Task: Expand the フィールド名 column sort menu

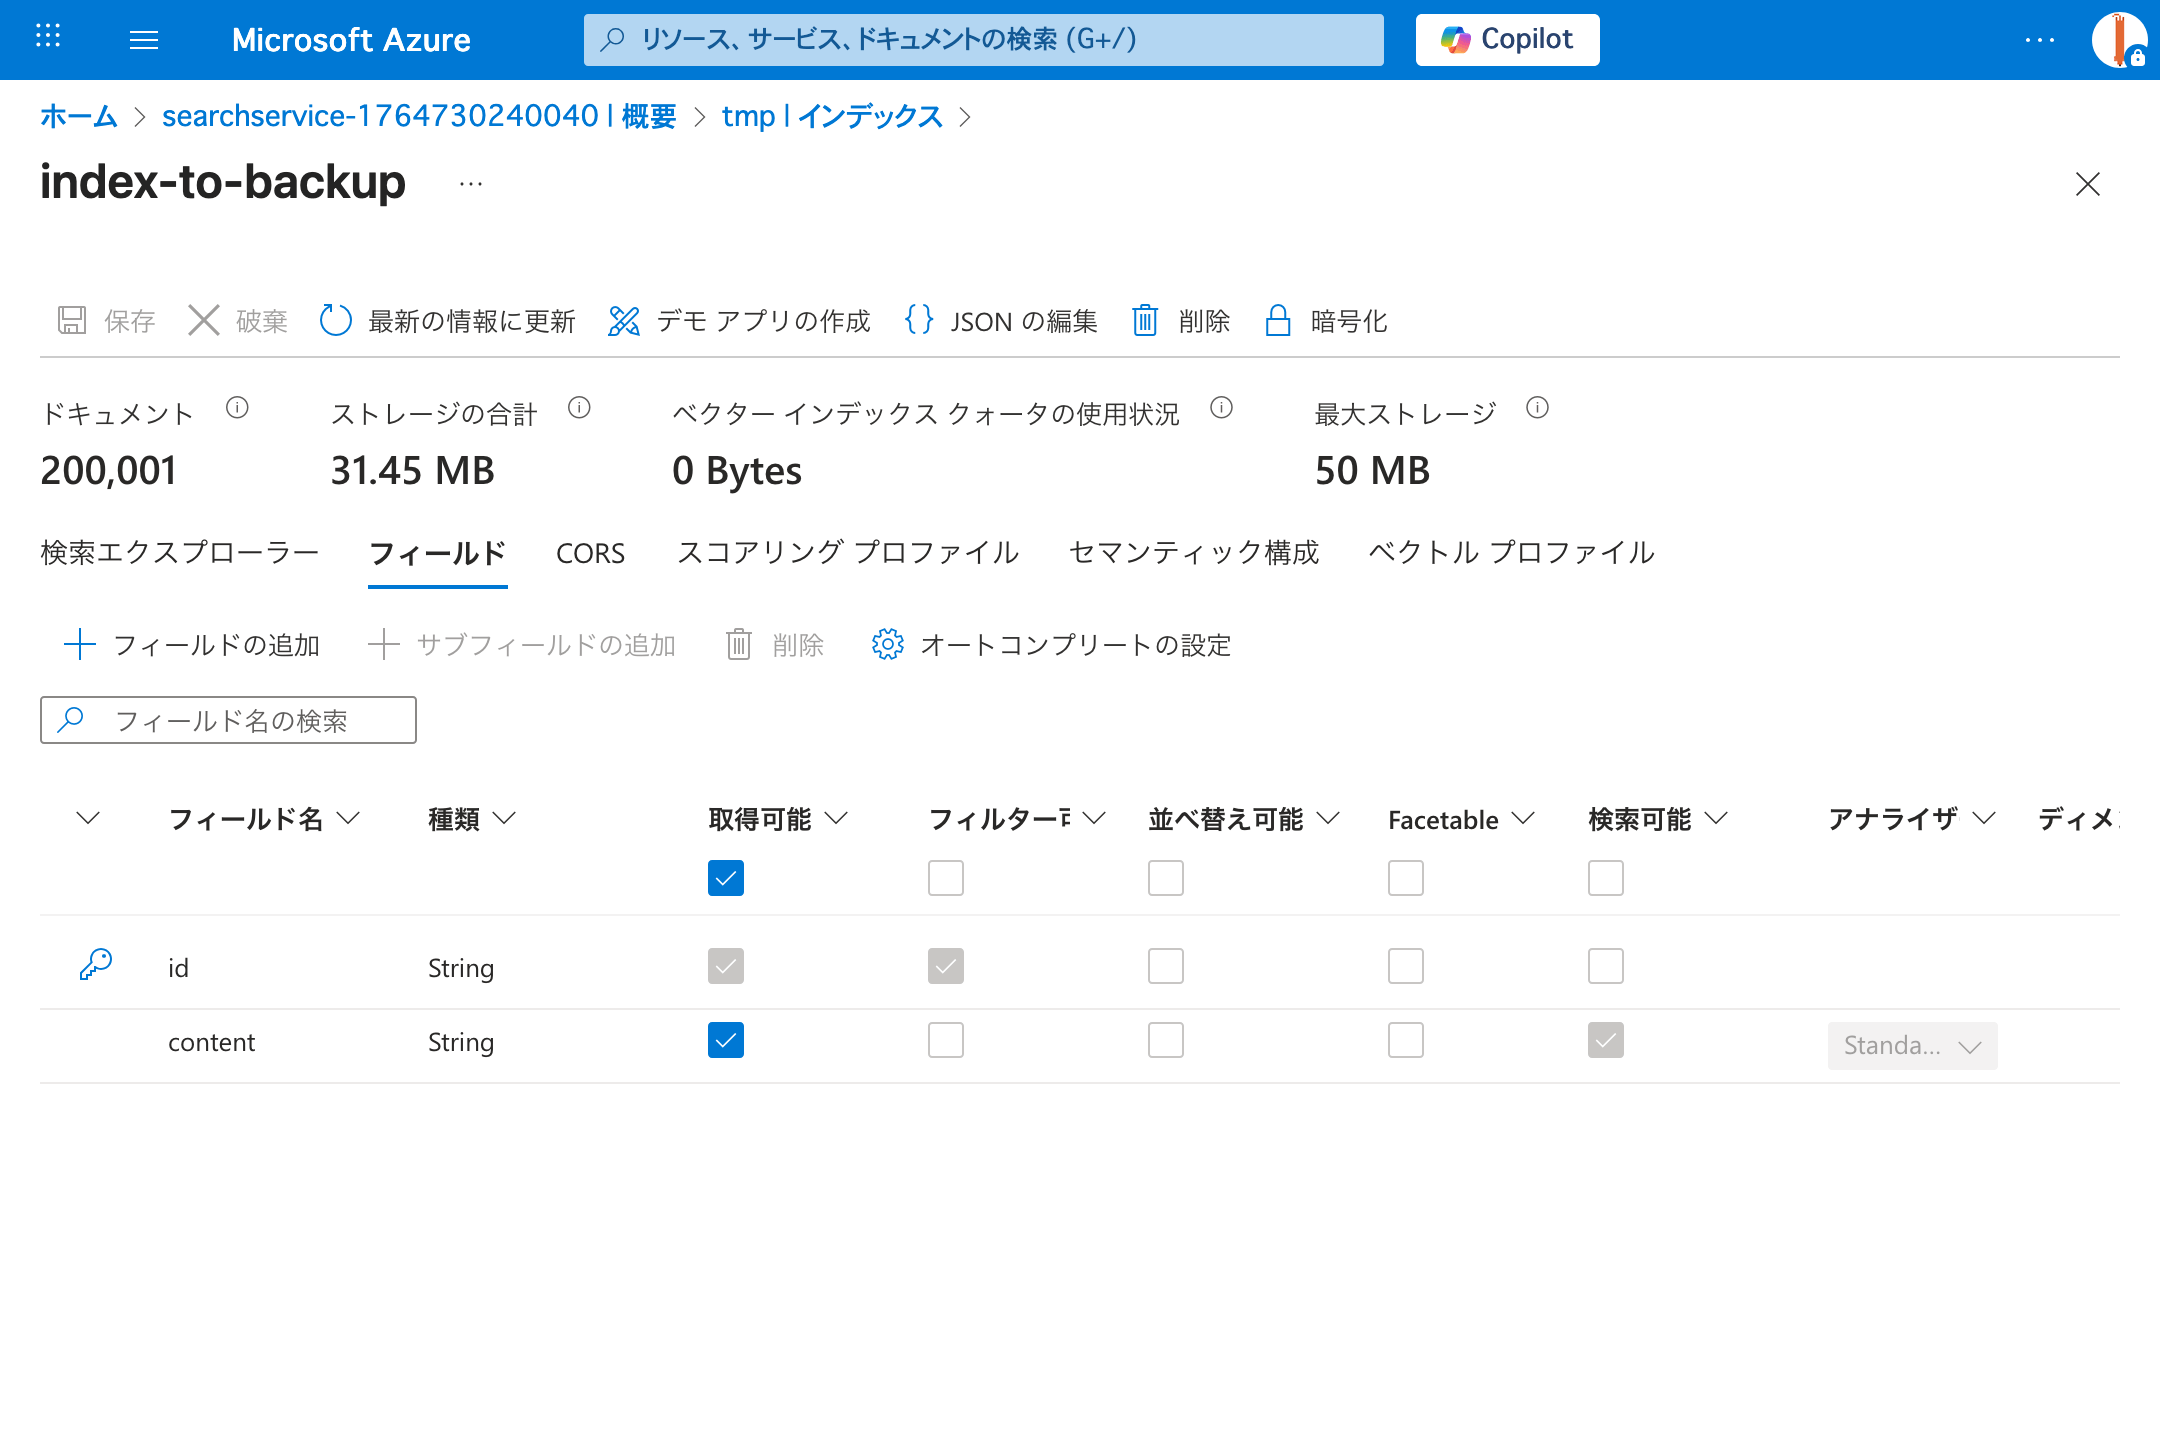Action: point(348,818)
